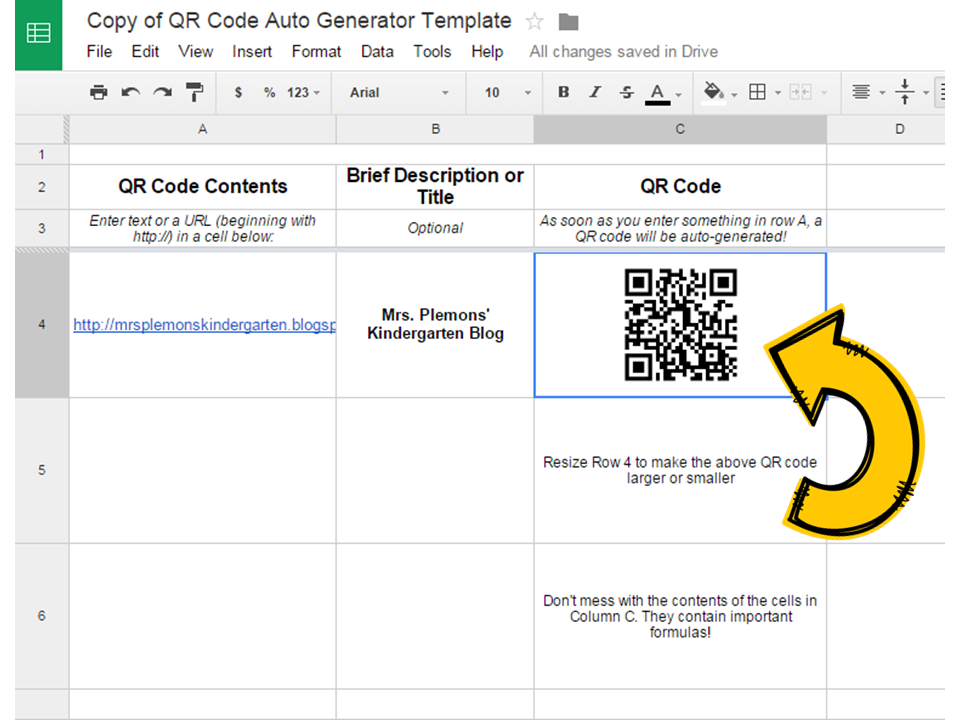Toggle italic formatting
The image size is (960, 720).
[595, 92]
